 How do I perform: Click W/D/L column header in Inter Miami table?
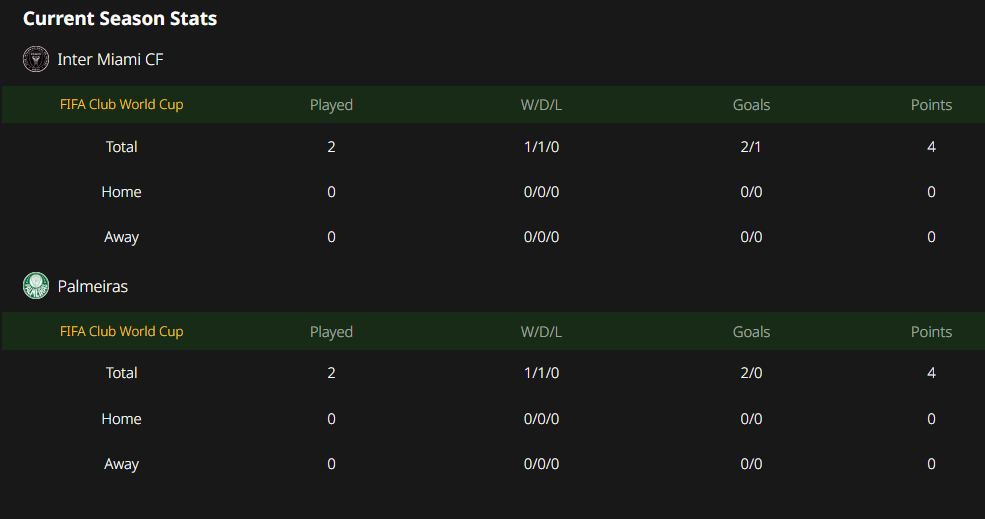click(x=541, y=105)
